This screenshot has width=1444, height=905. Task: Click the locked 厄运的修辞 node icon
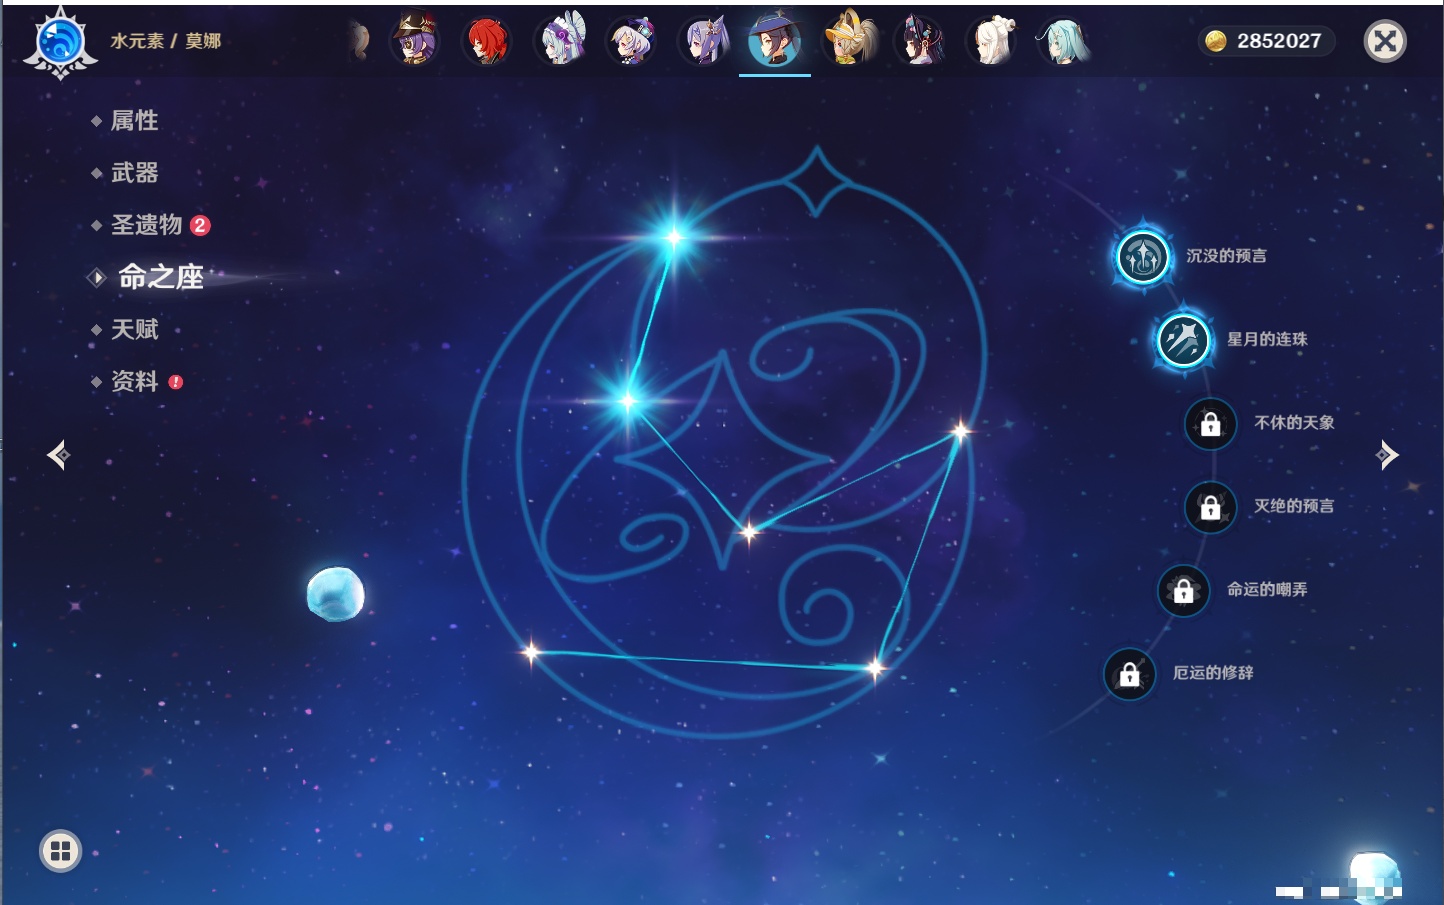(x=1130, y=674)
